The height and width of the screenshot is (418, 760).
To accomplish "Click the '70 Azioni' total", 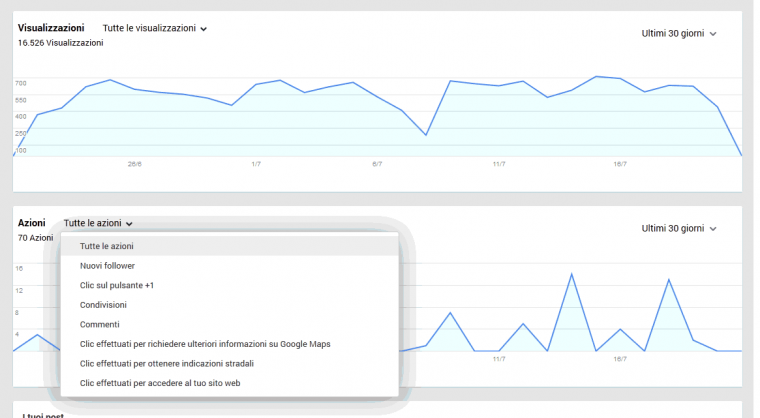I will pyautogui.click(x=35, y=238).
